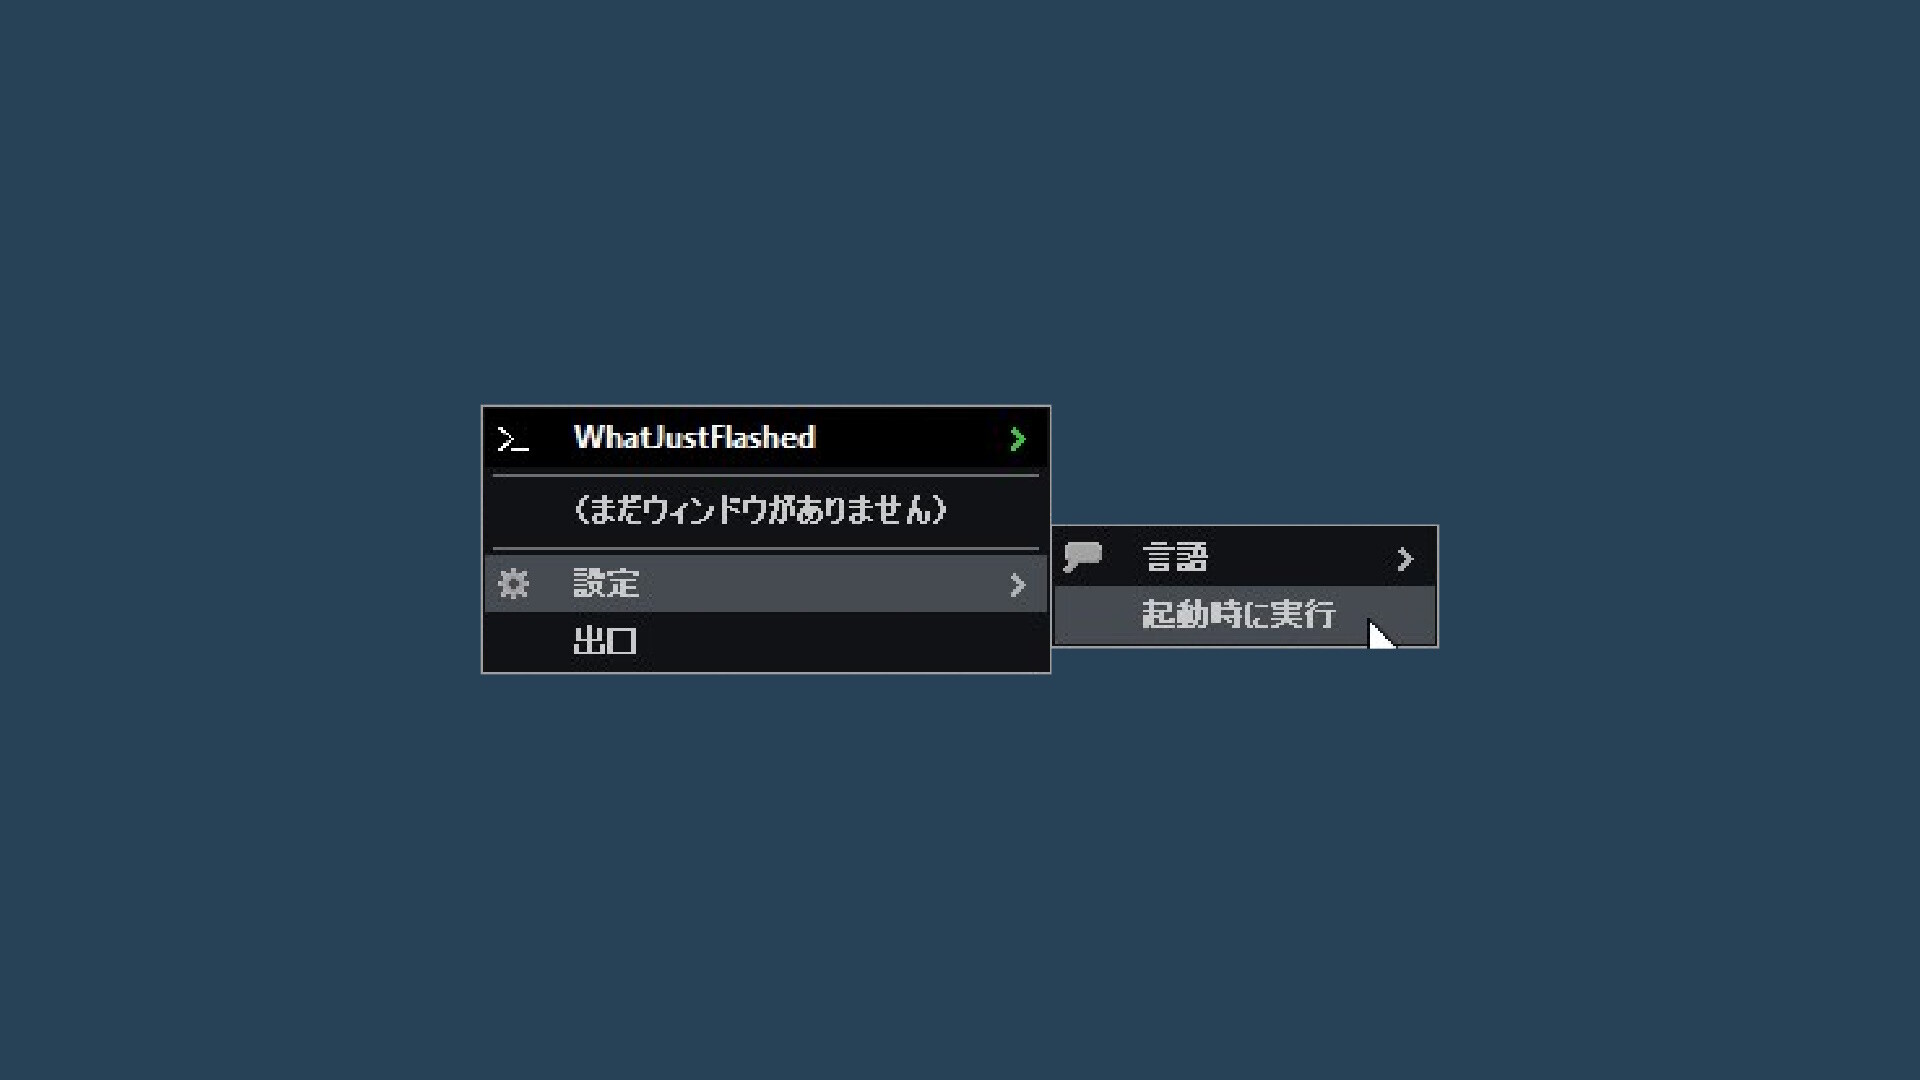
Task: Click the 出口 label text
Action: tap(605, 641)
